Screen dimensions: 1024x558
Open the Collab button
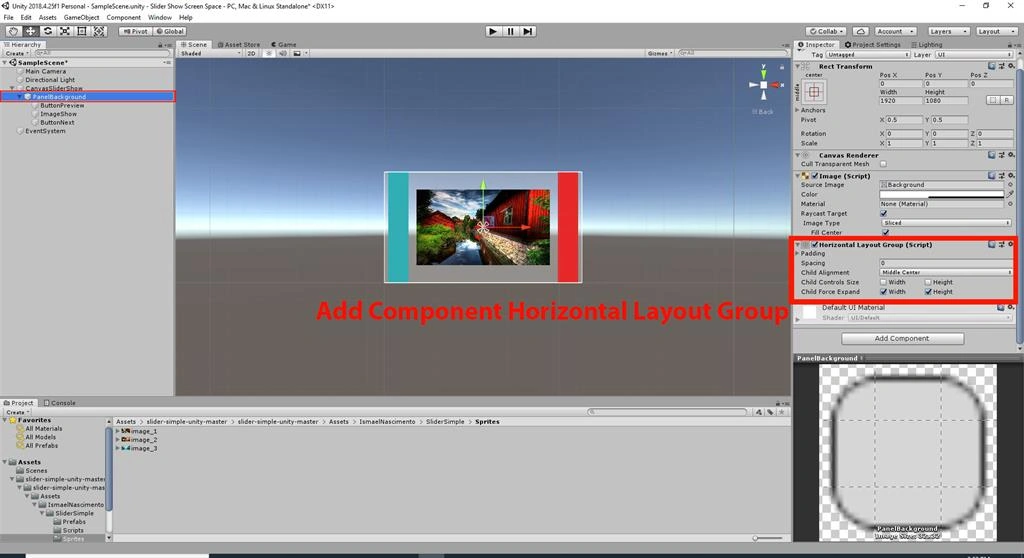click(x=826, y=31)
